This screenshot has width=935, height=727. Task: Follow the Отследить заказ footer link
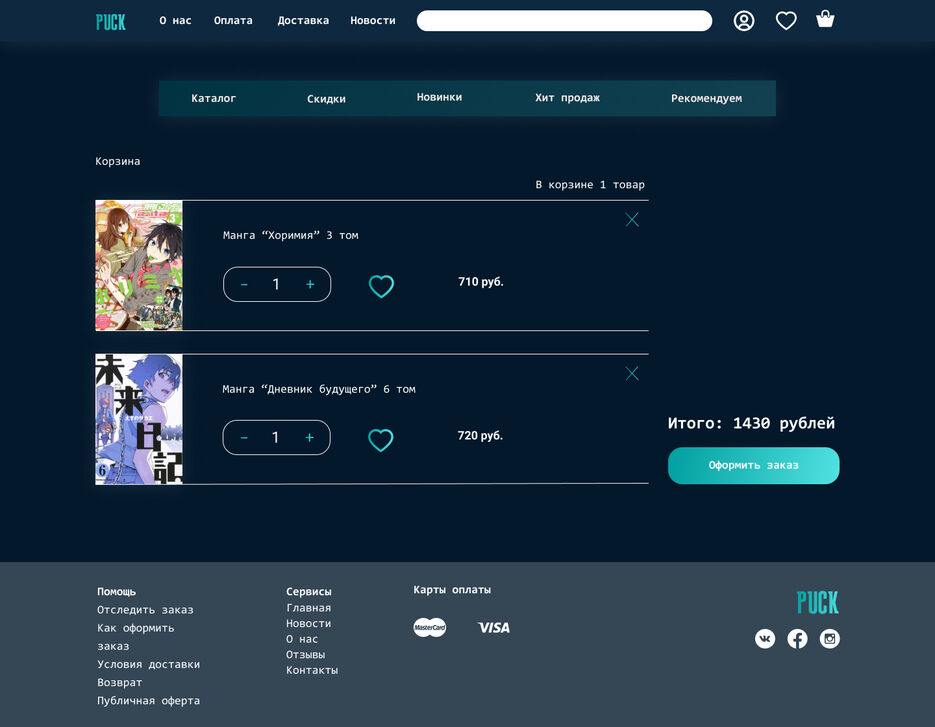coord(145,610)
